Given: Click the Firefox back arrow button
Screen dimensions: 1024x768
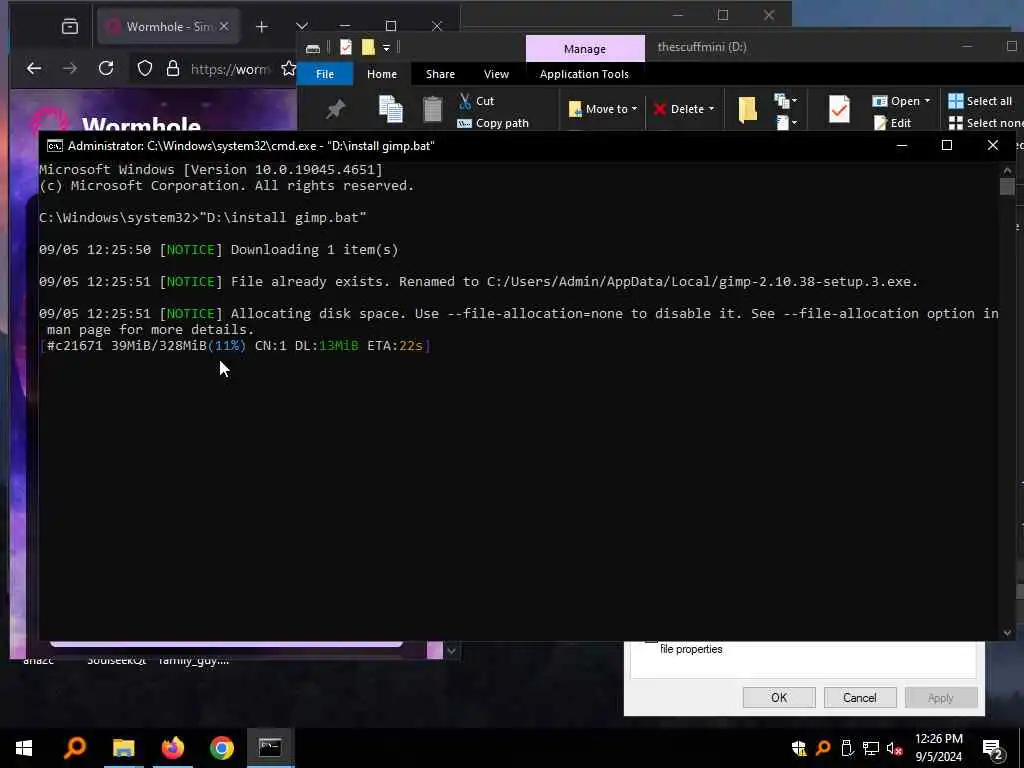Looking at the screenshot, I should [x=34, y=68].
